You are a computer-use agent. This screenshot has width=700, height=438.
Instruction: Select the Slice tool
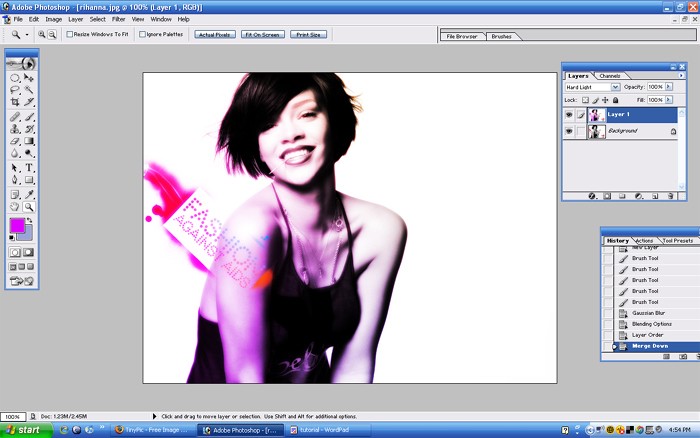[29, 102]
